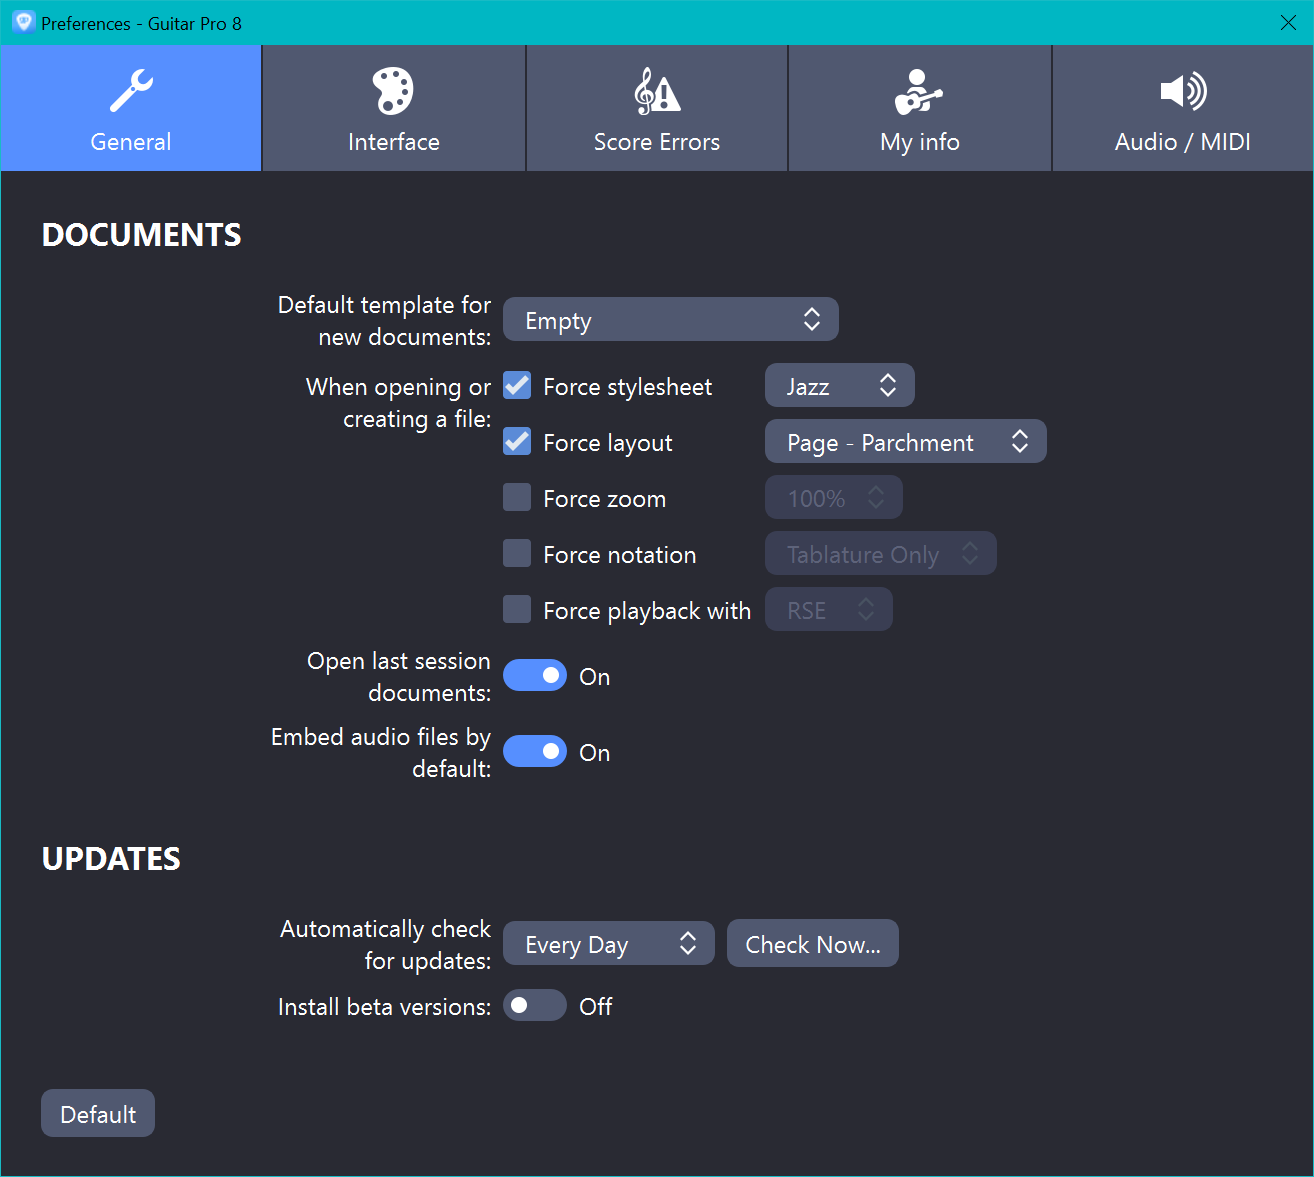
Task: Click the Force stylesheet label text
Action: click(x=628, y=387)
